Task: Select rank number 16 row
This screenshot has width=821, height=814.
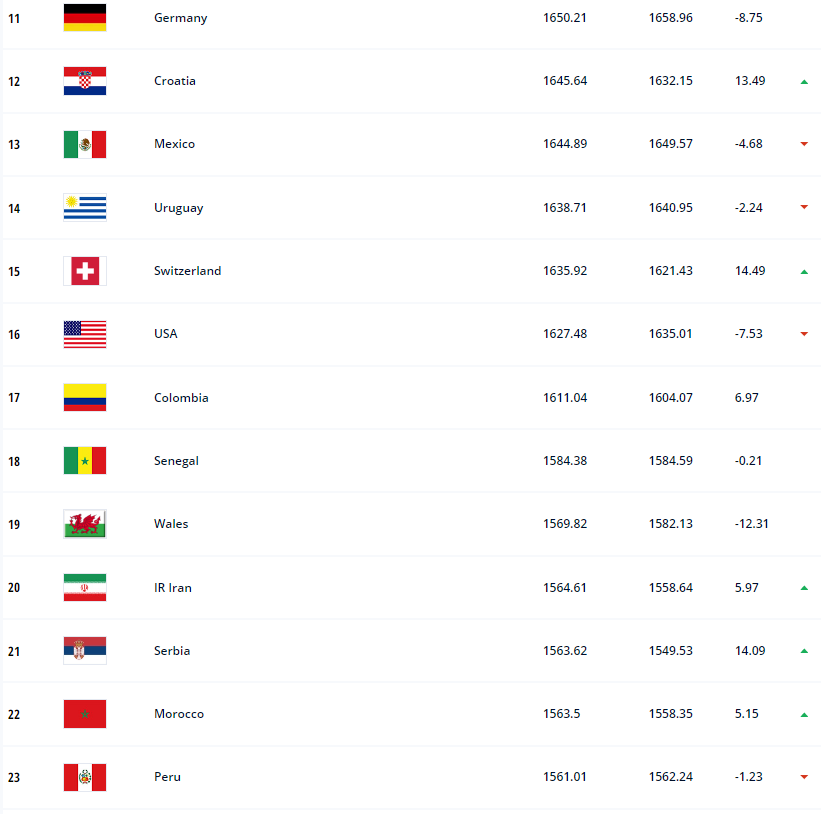Action: coord(14,334)
